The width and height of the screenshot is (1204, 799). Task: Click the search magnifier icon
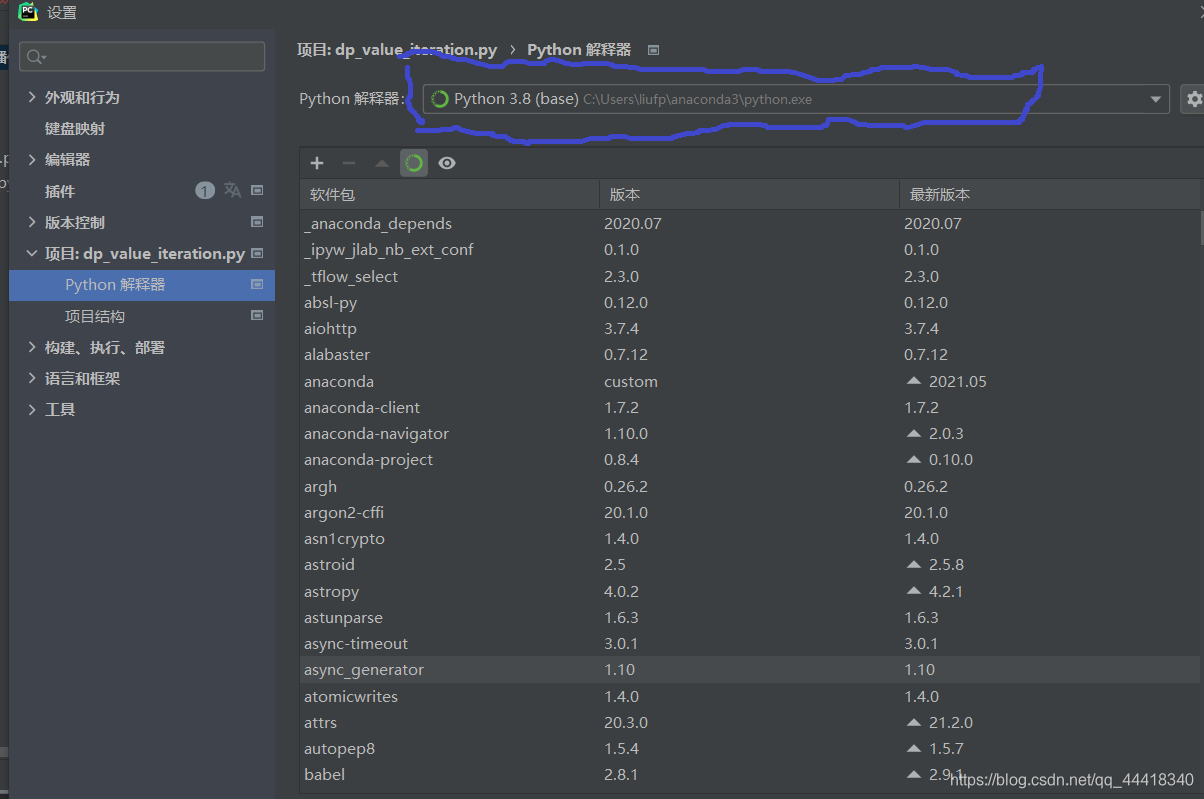[36, 57]
